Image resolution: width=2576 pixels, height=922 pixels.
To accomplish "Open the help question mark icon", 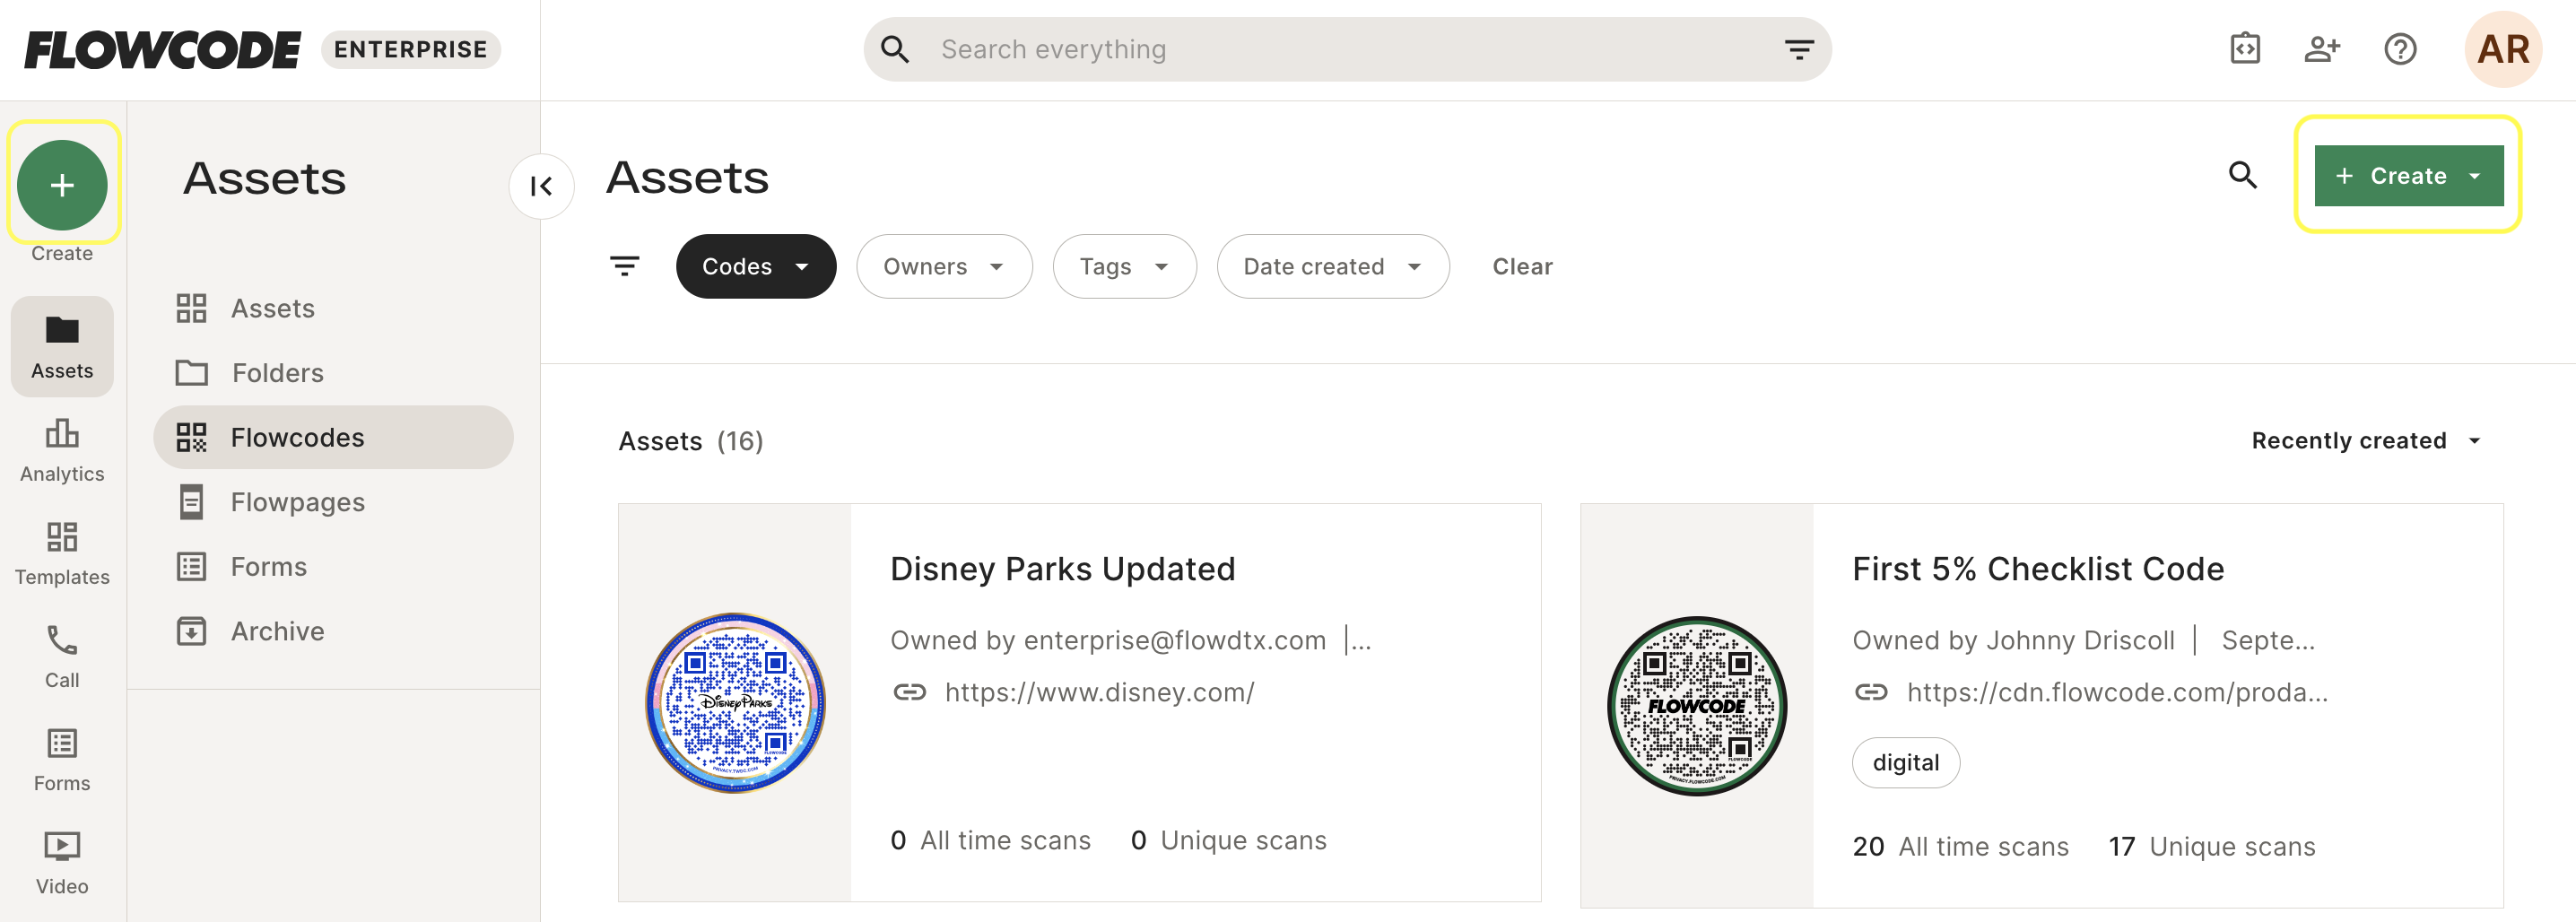I will pyautogui.click(x=2400, y=49).
